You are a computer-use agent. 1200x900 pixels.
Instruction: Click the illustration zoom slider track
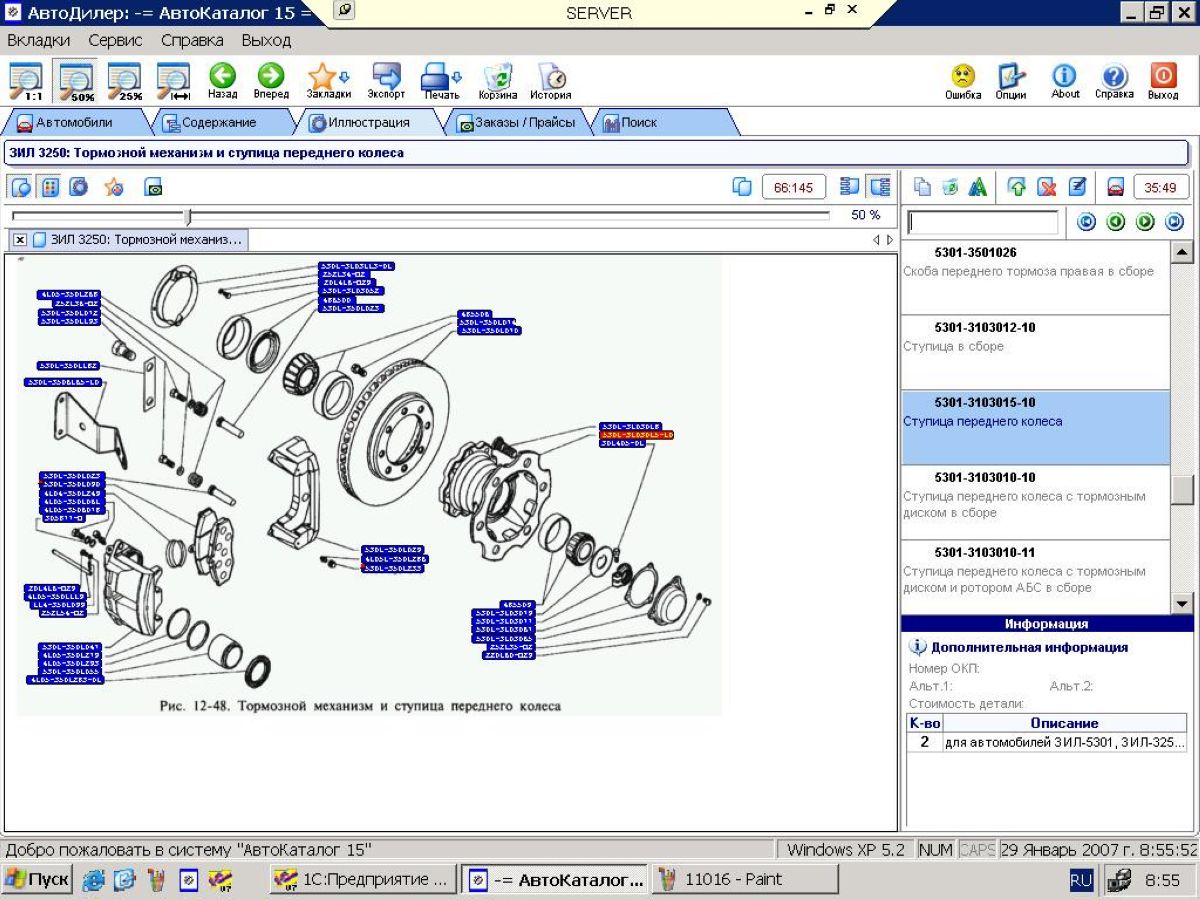pos(500,215)
